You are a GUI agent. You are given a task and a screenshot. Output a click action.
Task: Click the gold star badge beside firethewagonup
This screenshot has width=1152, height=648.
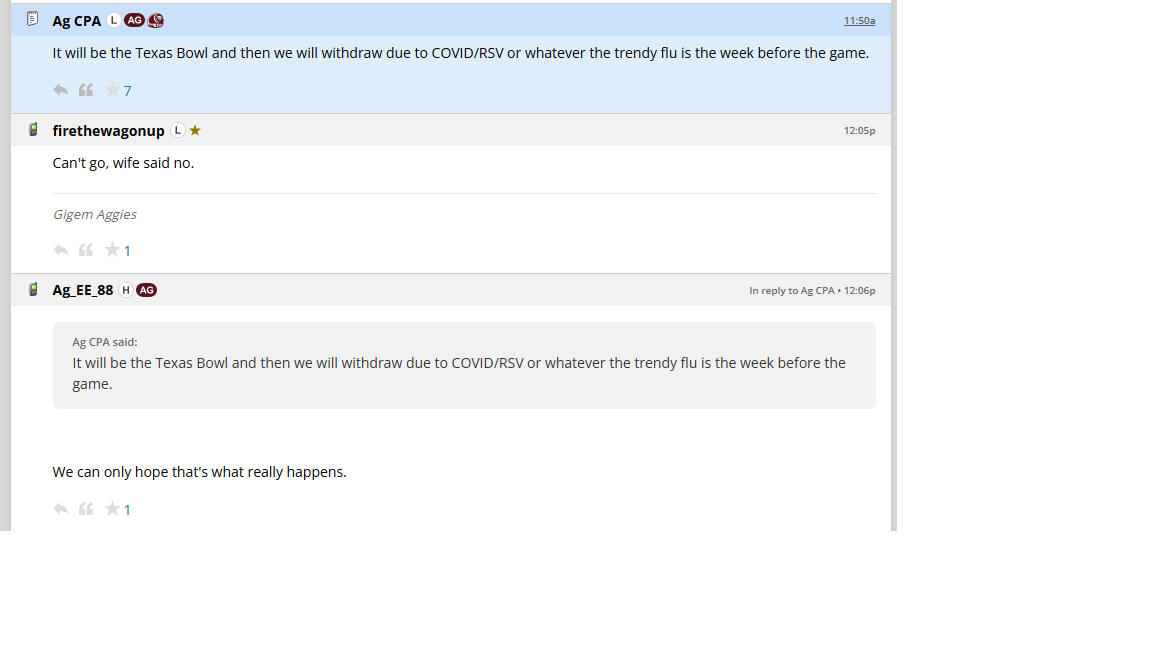195,130
